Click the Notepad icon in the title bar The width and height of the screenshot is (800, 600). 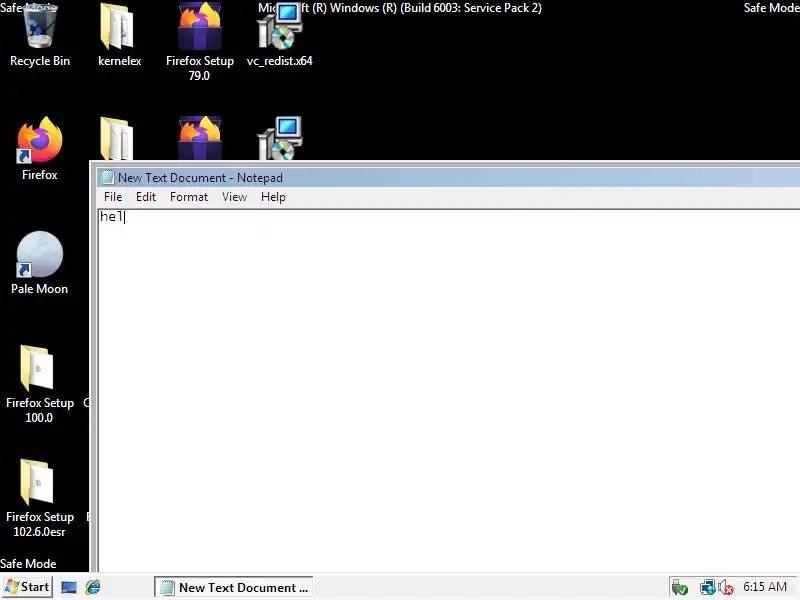(x=107, y=178)
